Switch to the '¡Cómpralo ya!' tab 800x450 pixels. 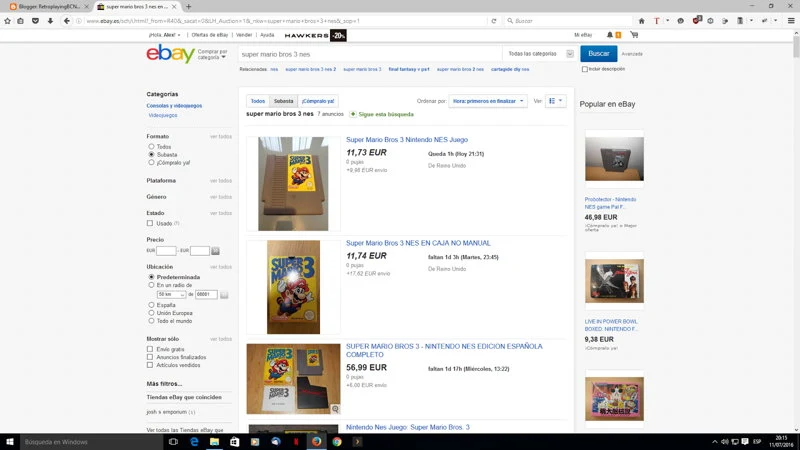tap(318, 101)
